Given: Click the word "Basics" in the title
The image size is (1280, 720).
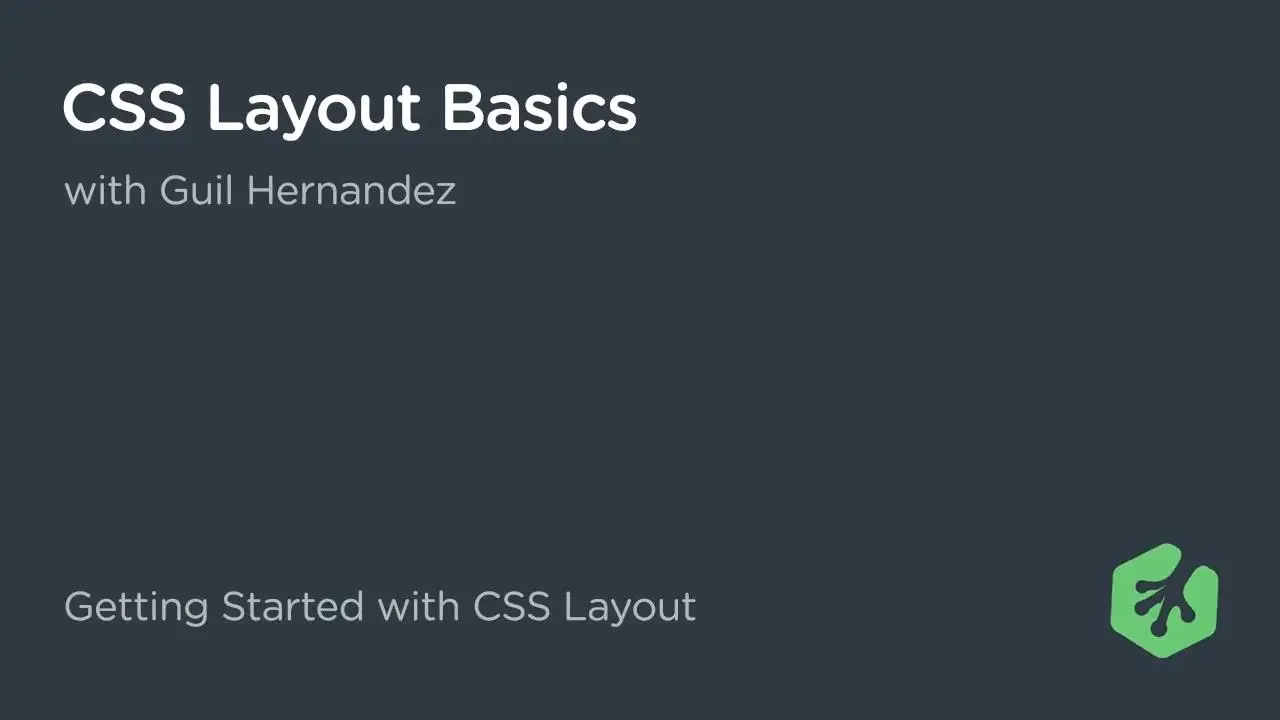Looking at the screenshot, I should click(539, 107).
